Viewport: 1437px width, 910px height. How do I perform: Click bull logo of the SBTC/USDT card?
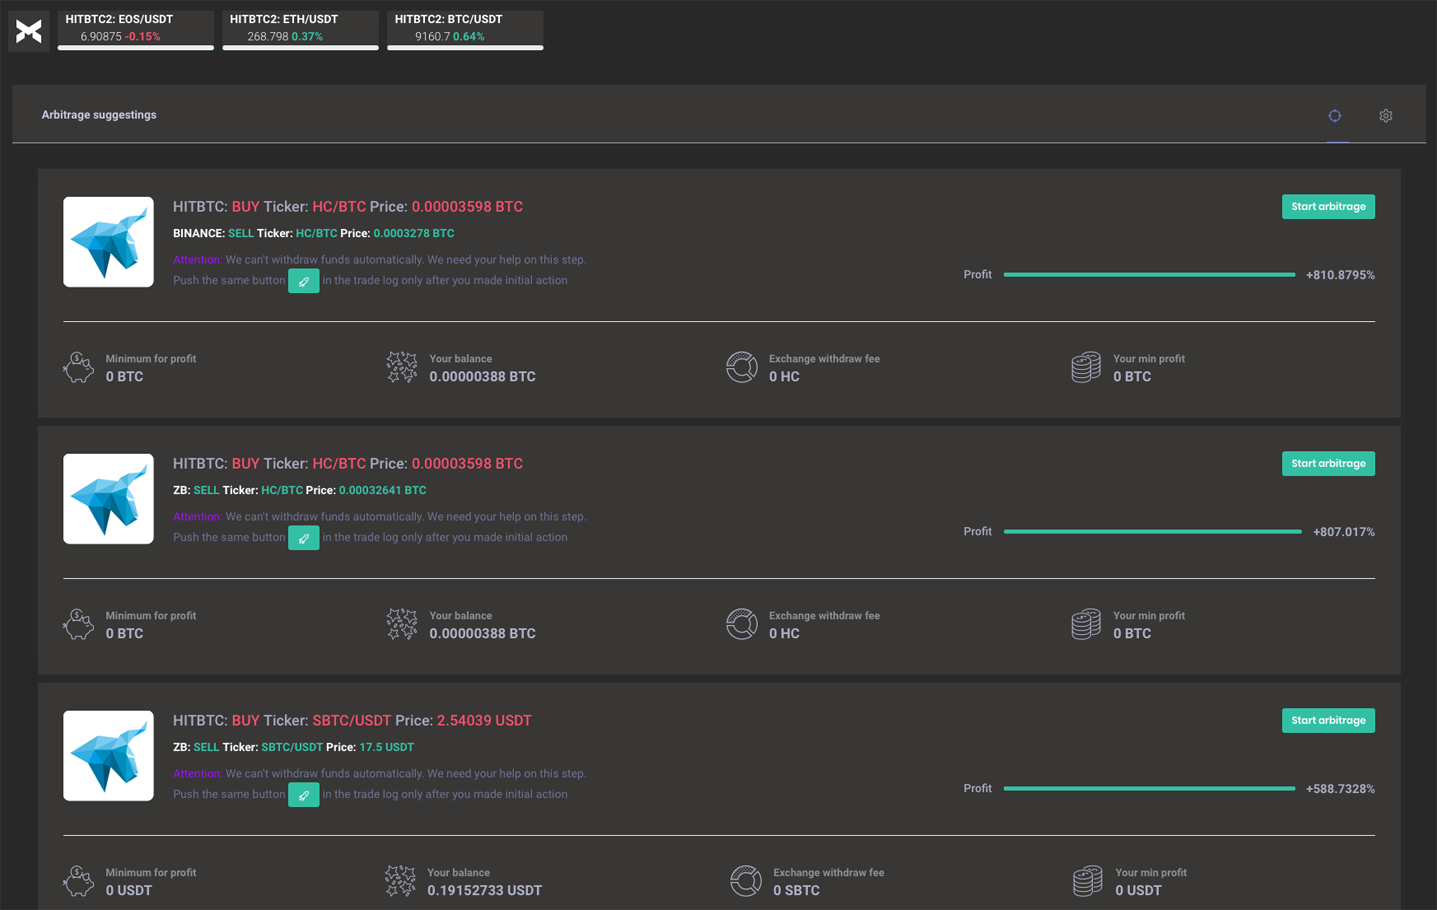click(x=109, y=756)
